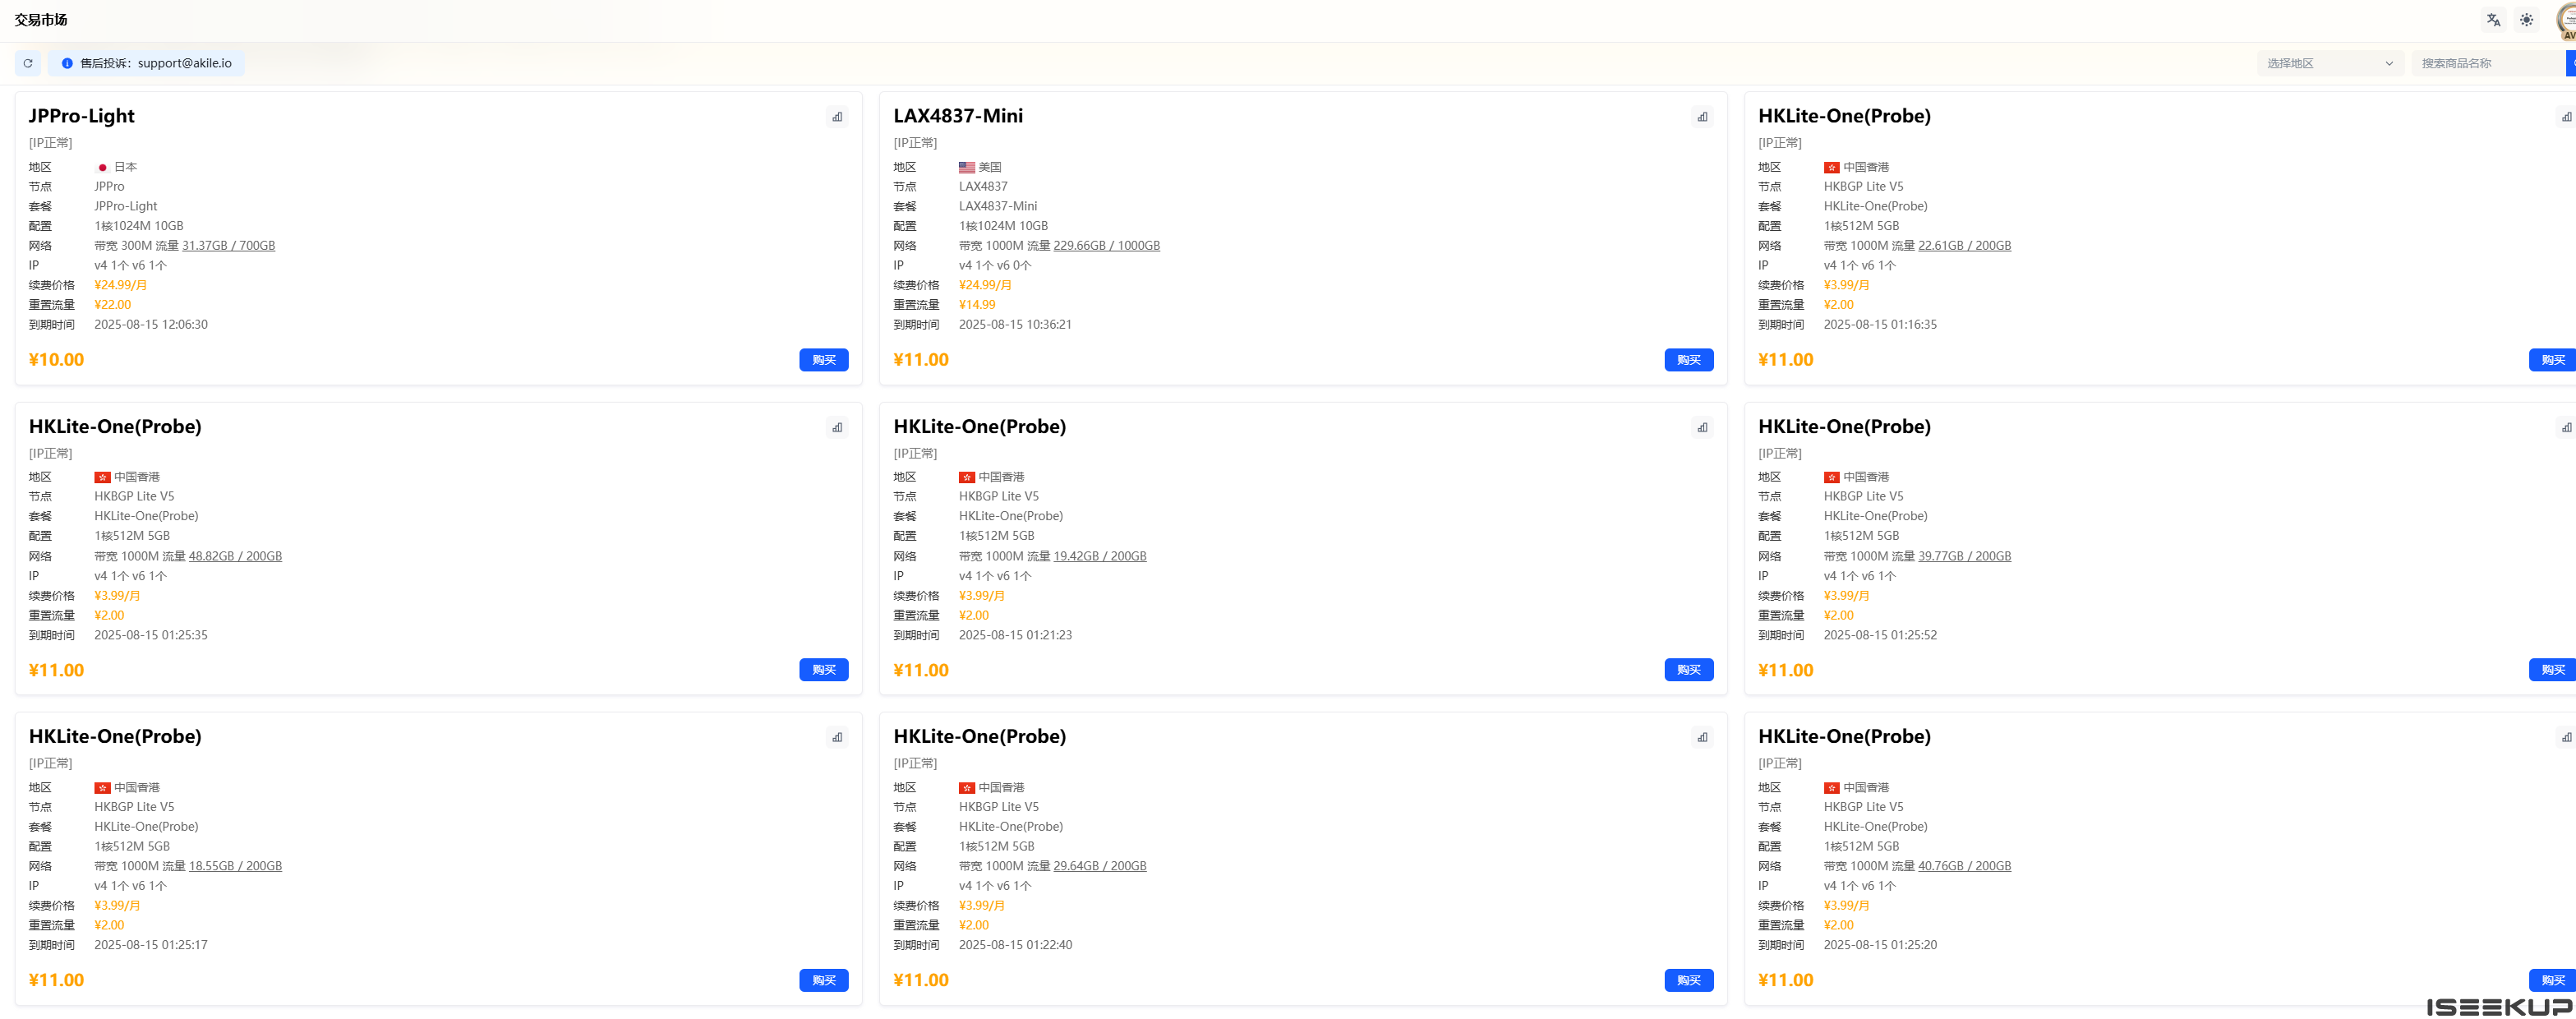This screenshot has width=2576, height=1019.
Task: Click the blue search button beside search field
Action: (x=2570, y=63)
